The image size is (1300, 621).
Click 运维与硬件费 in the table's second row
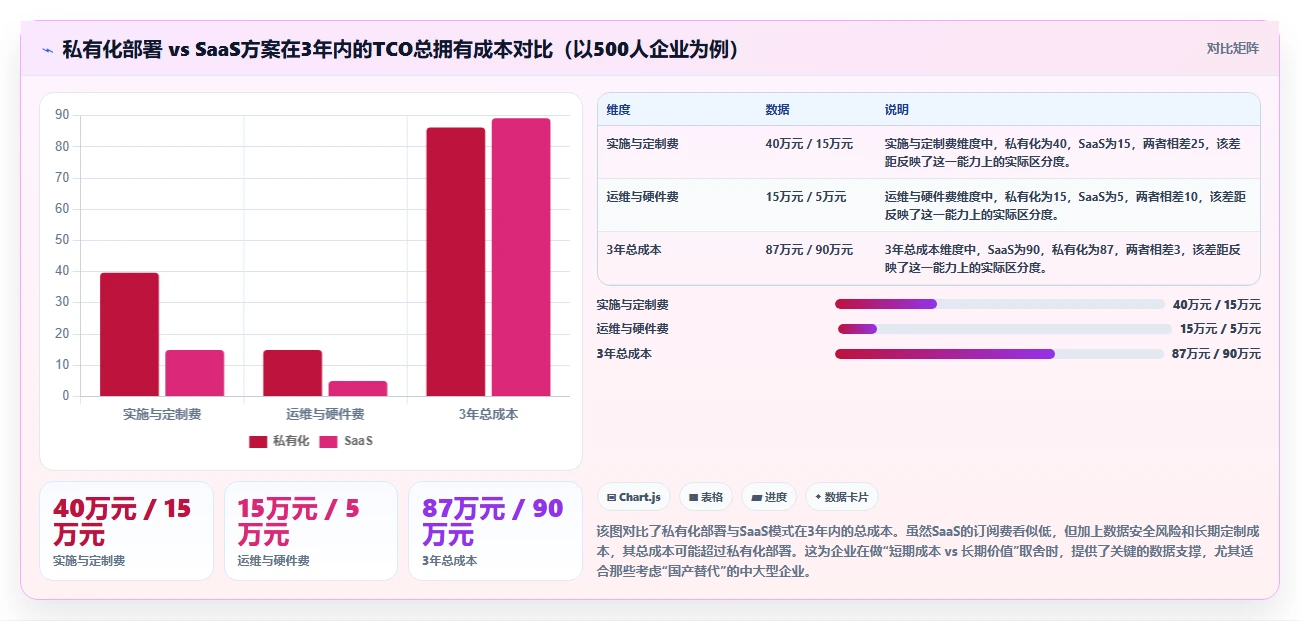tap(642, 197)
